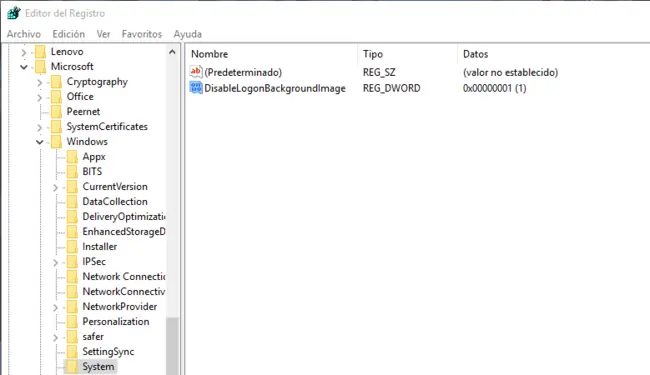
Task: Click the DataCollection folder icon
Action: (72, 201)
